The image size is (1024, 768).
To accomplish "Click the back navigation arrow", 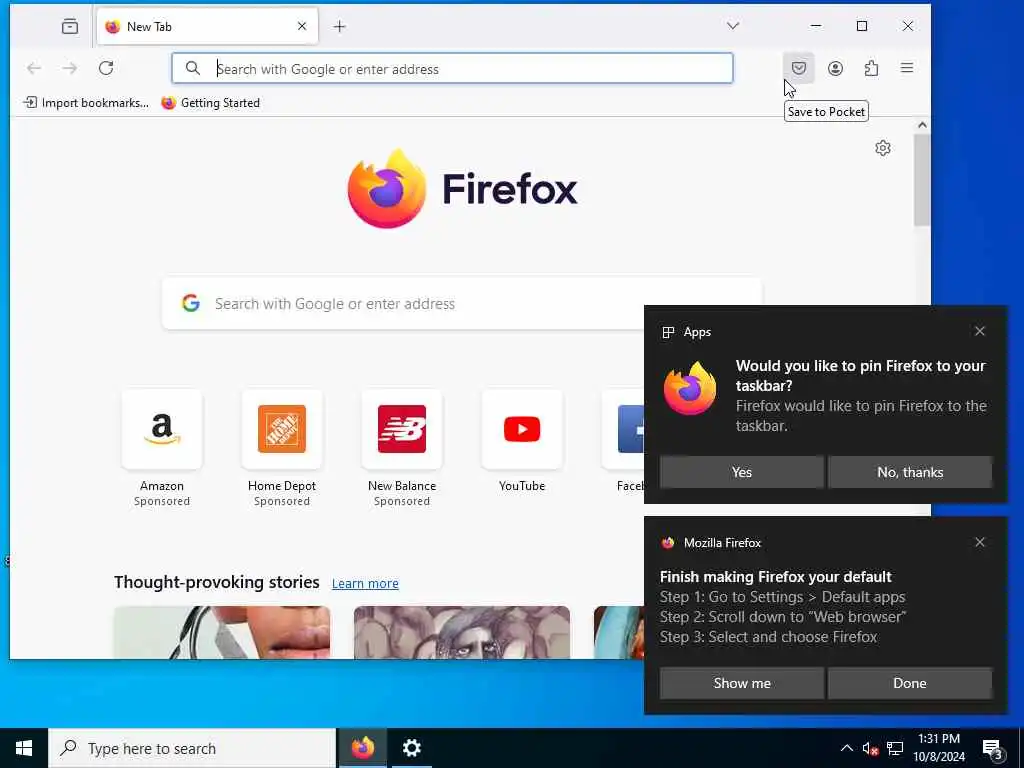I will pos(34,68).
